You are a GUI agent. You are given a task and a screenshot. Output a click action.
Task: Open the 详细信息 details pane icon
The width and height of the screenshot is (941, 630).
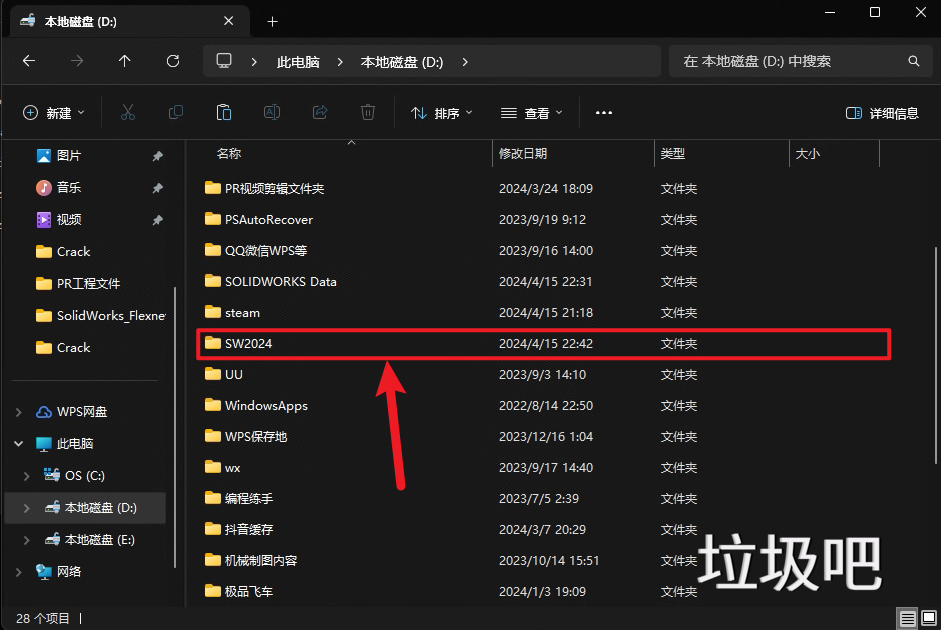[881, 112]
